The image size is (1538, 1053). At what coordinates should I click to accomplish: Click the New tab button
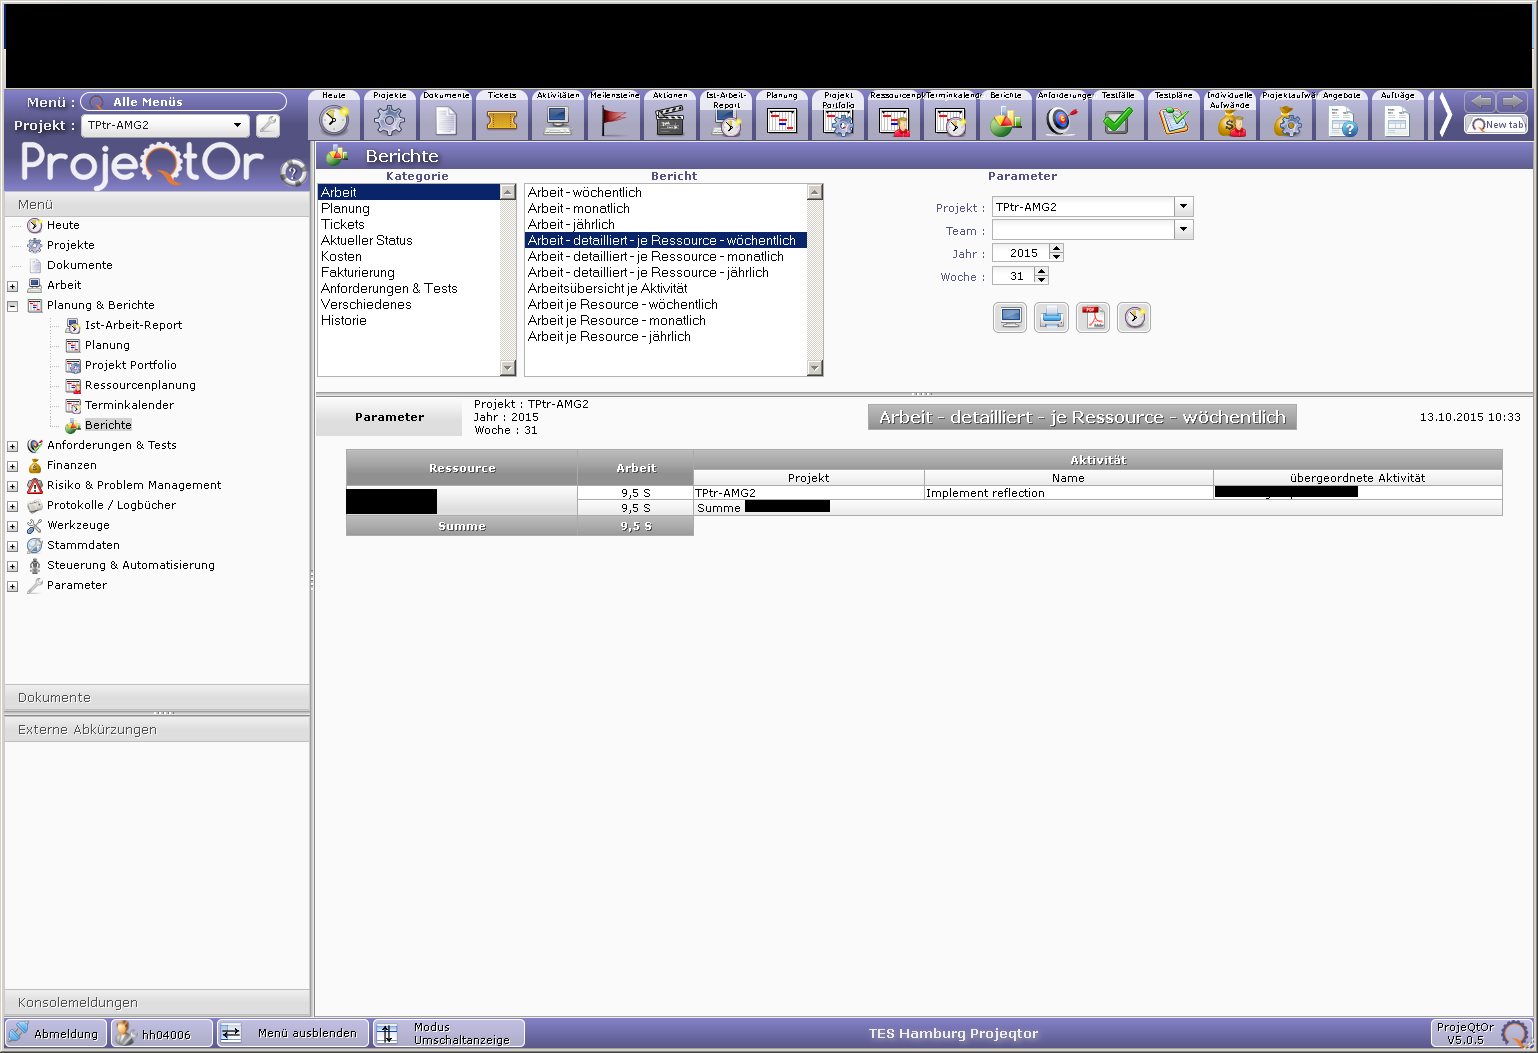tap(1496, 125)
